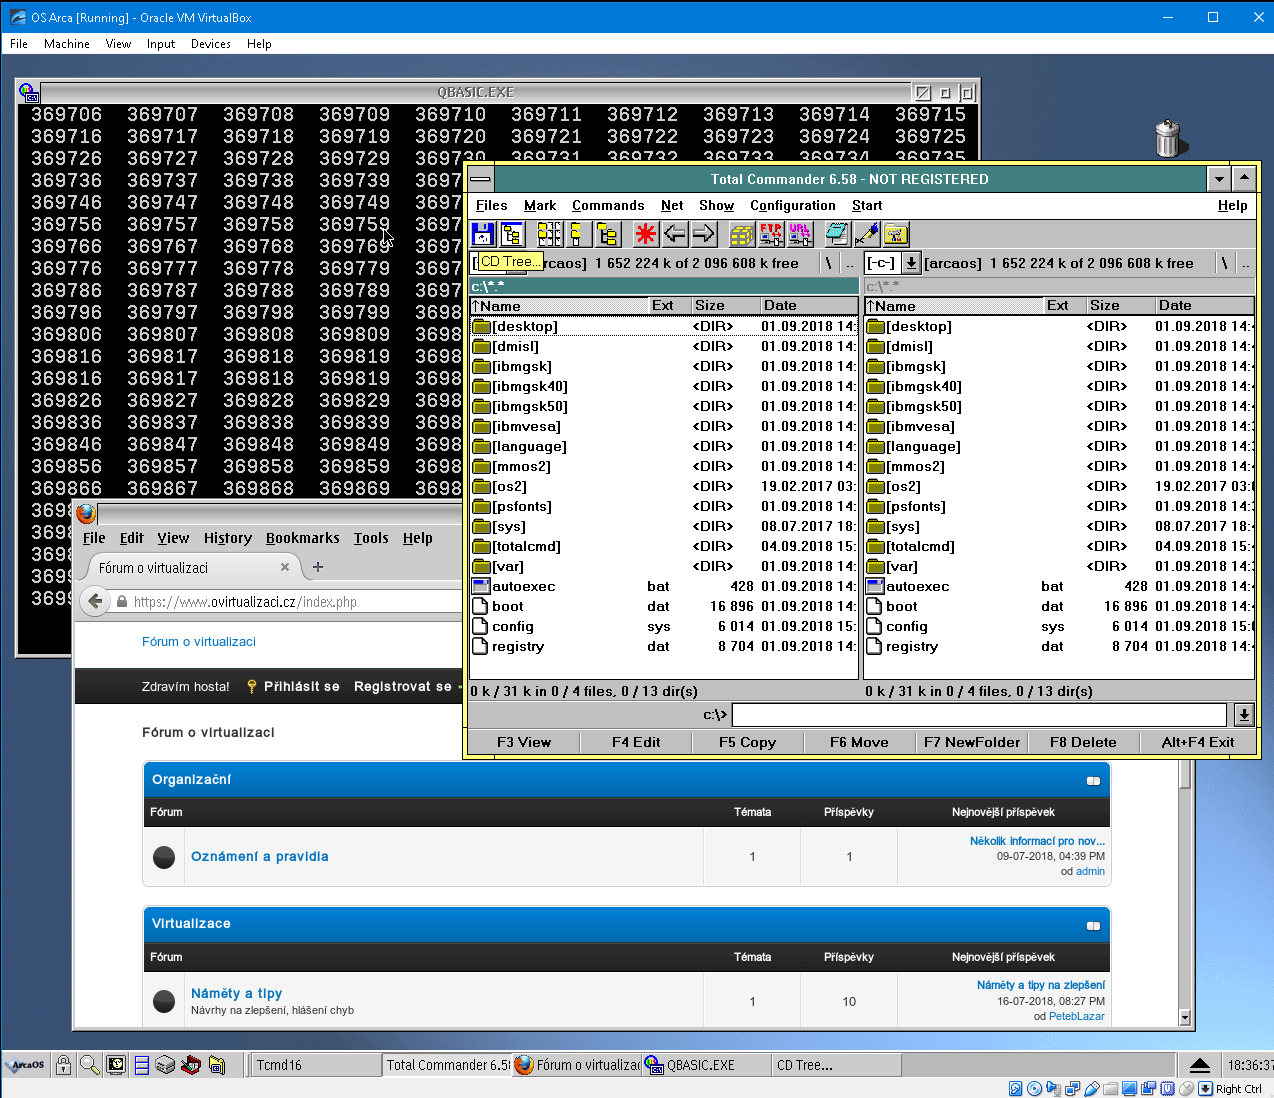Switch to QBASIC.EXE in the taskbar
1274x1098 pixels.
click(x=707, y=1065)
